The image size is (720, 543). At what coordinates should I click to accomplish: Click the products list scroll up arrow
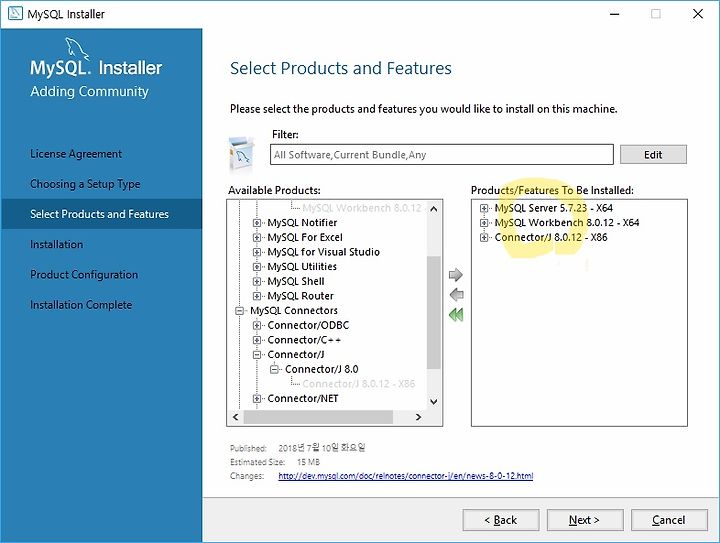tap(433, 209)
